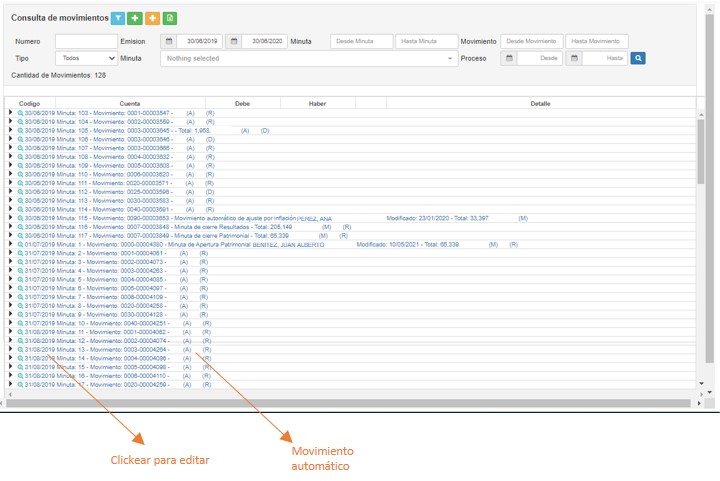Click the blue search magnifier button

[x=638, y=59]
